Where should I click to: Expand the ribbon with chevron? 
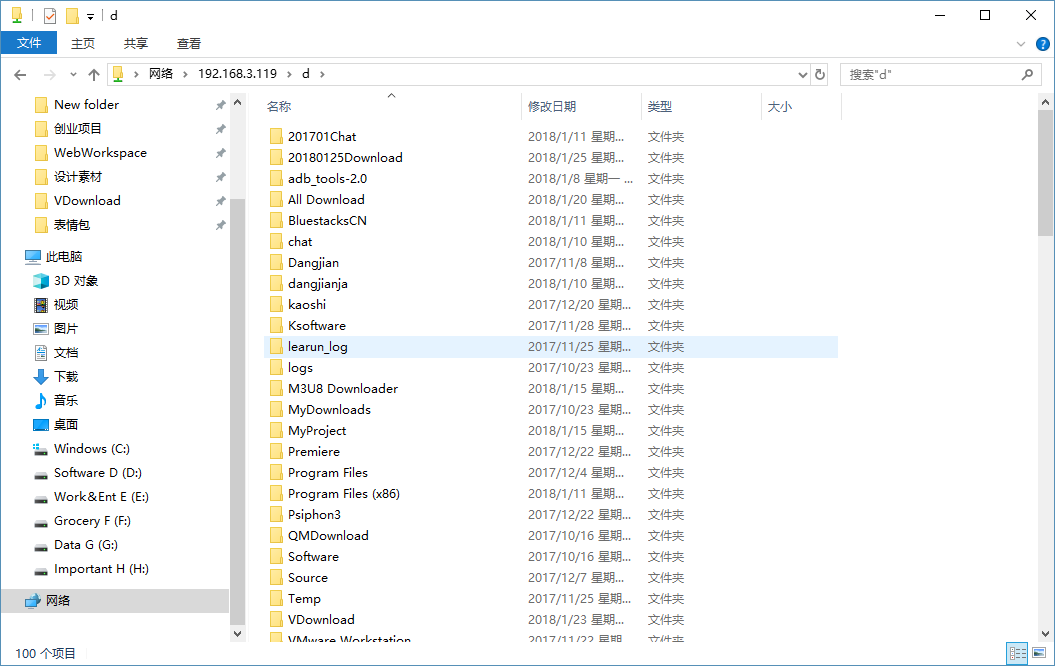pyautogui.click(x=1020, y=44)
